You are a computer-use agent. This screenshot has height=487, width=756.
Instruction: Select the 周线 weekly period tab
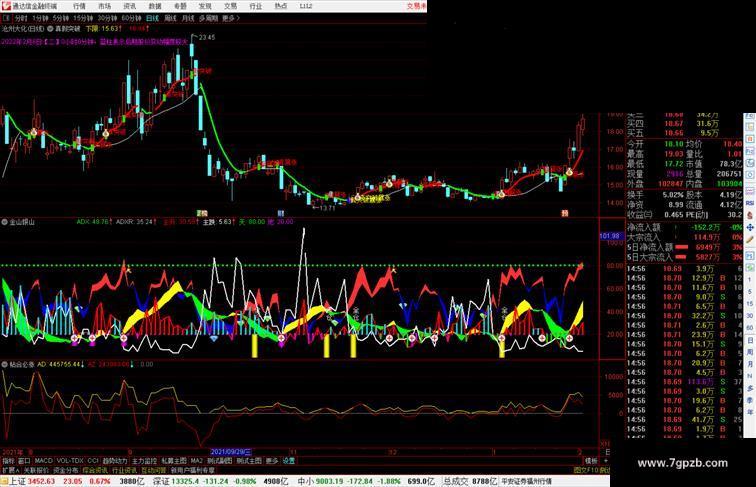click(x=170, y=18)
